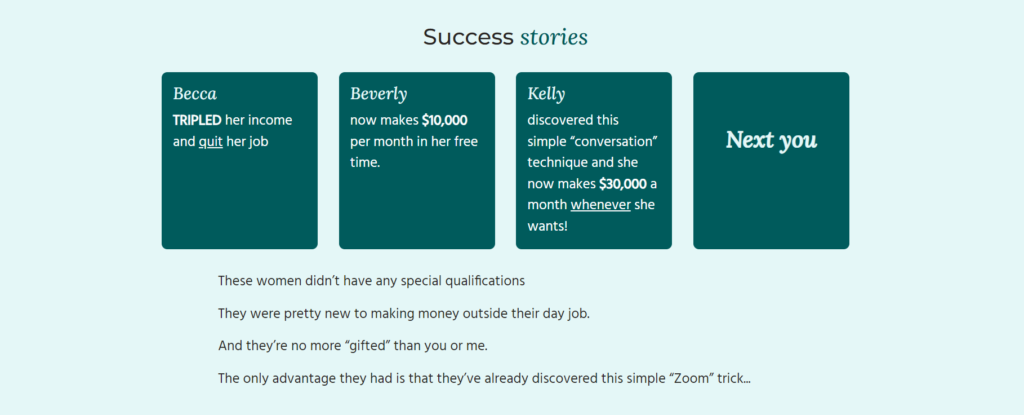The width and height of the screenshot is (1024, 415).
Task: Click the "Success stories" heading
Action: pos(505,37)
